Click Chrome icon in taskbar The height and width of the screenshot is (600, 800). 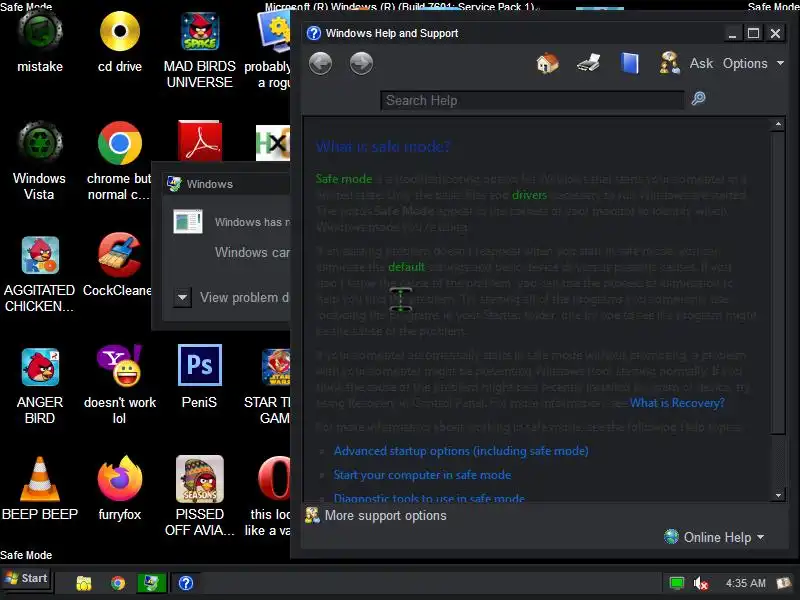tap(118, 583)
